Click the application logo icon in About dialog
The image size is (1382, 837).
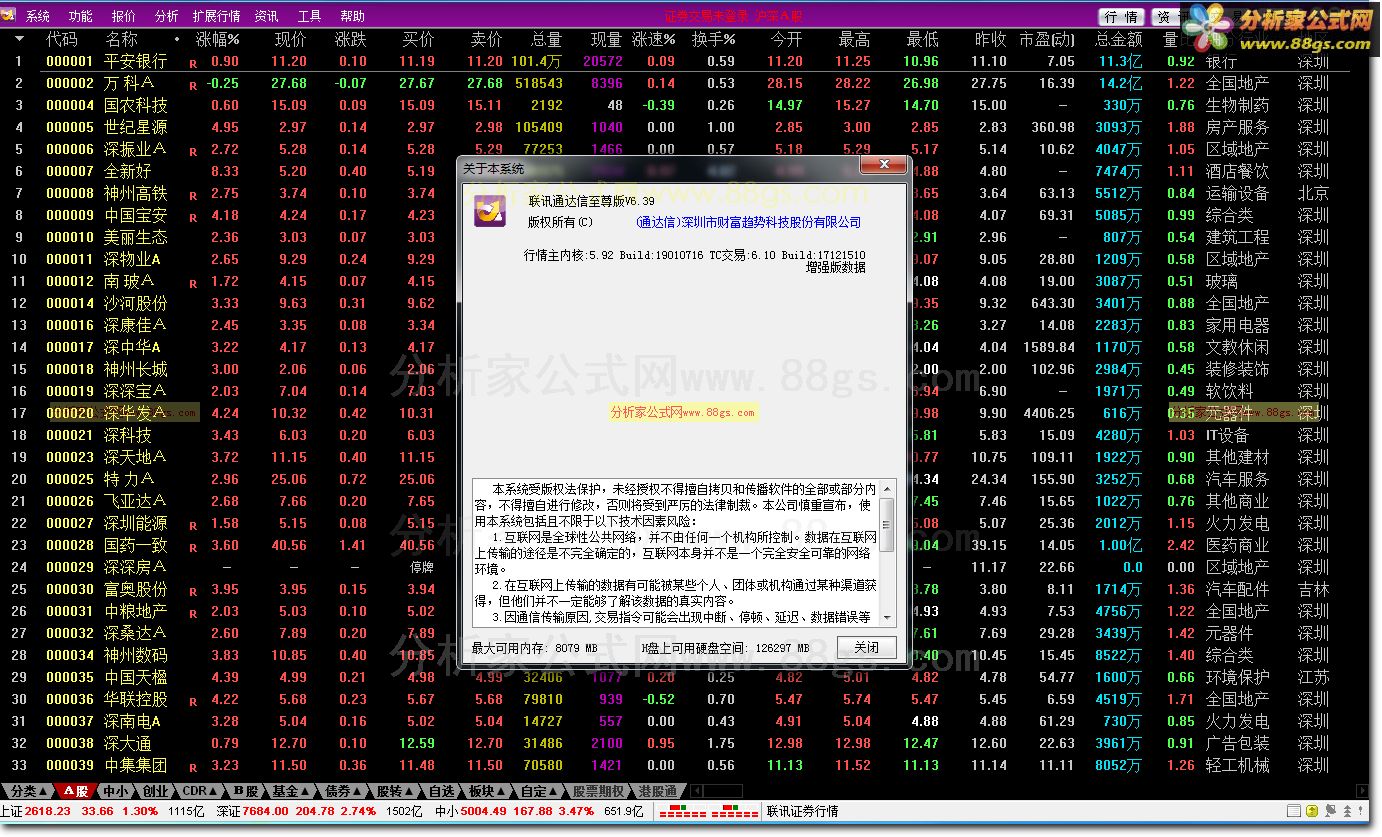pyautogui.click(x=490, y=211)
